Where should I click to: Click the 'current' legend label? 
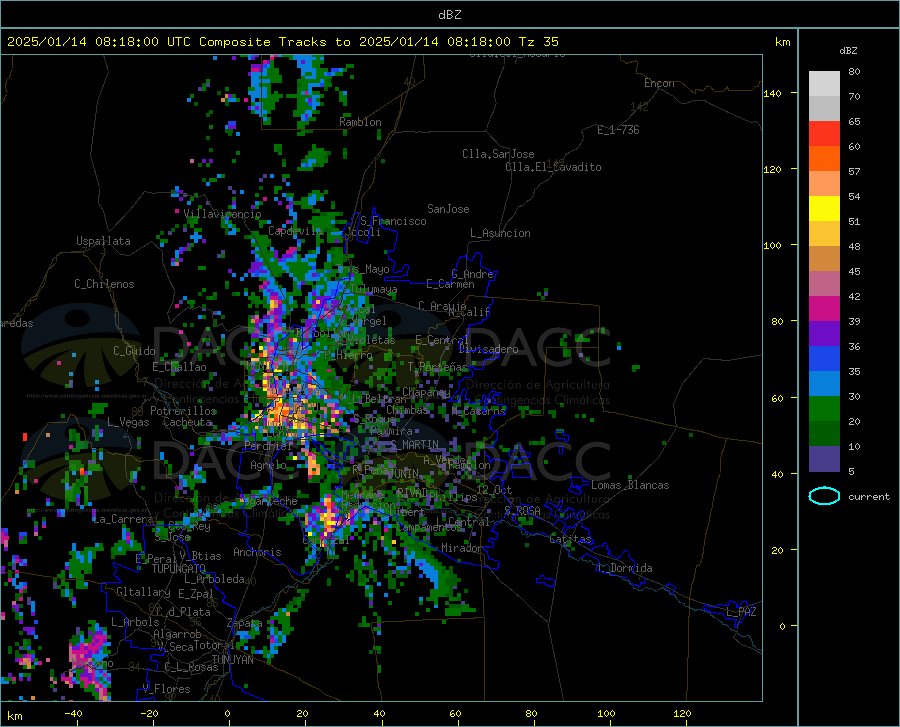[x=869, y=496]
